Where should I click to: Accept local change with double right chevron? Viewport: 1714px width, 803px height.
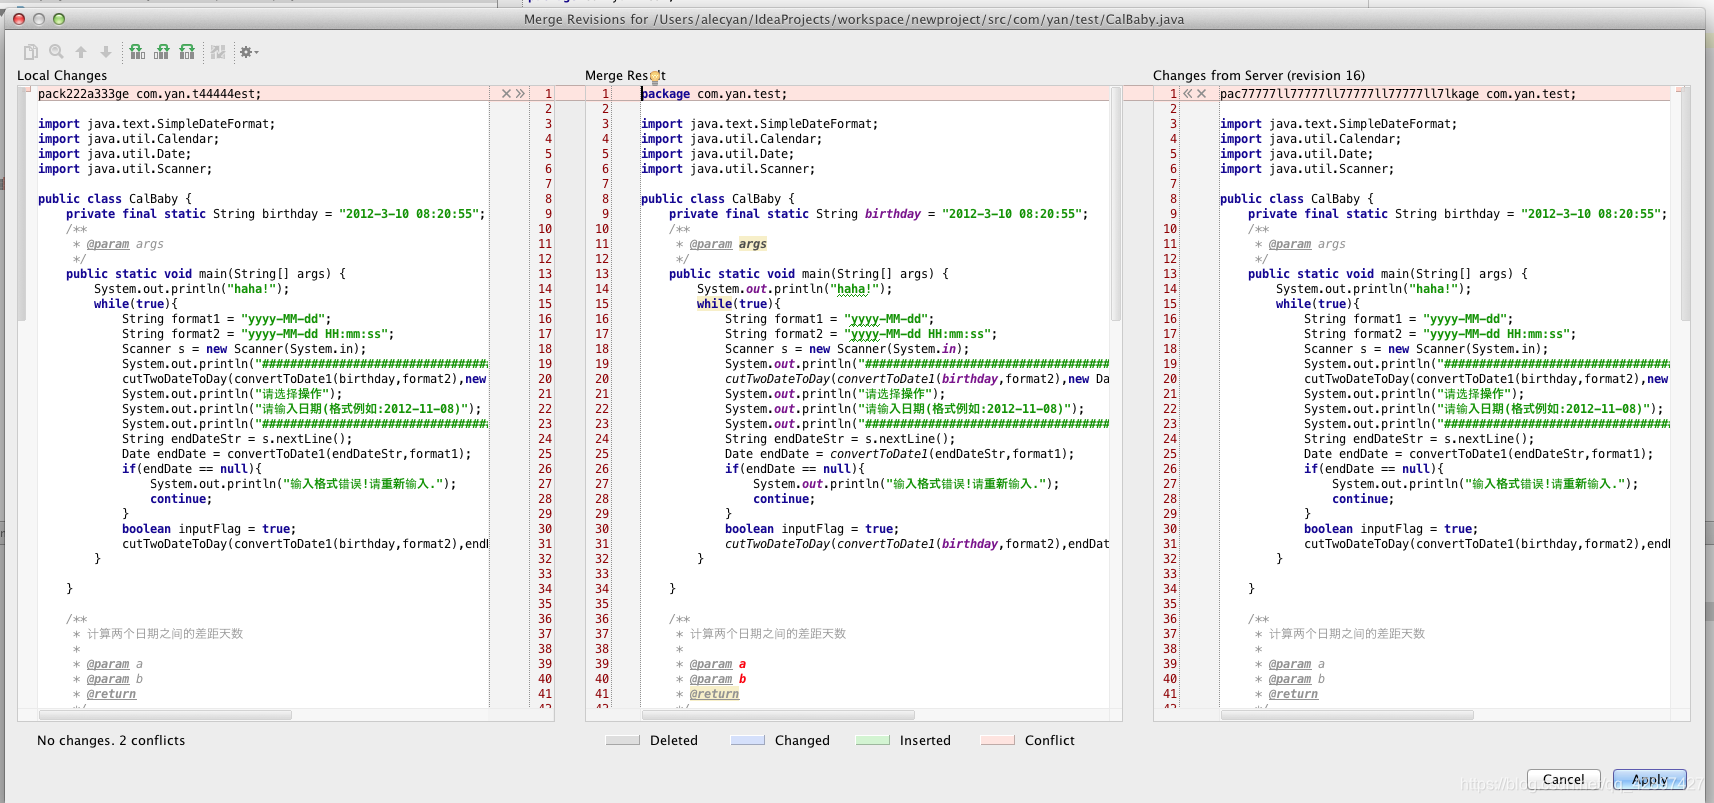tap(520, 94)
